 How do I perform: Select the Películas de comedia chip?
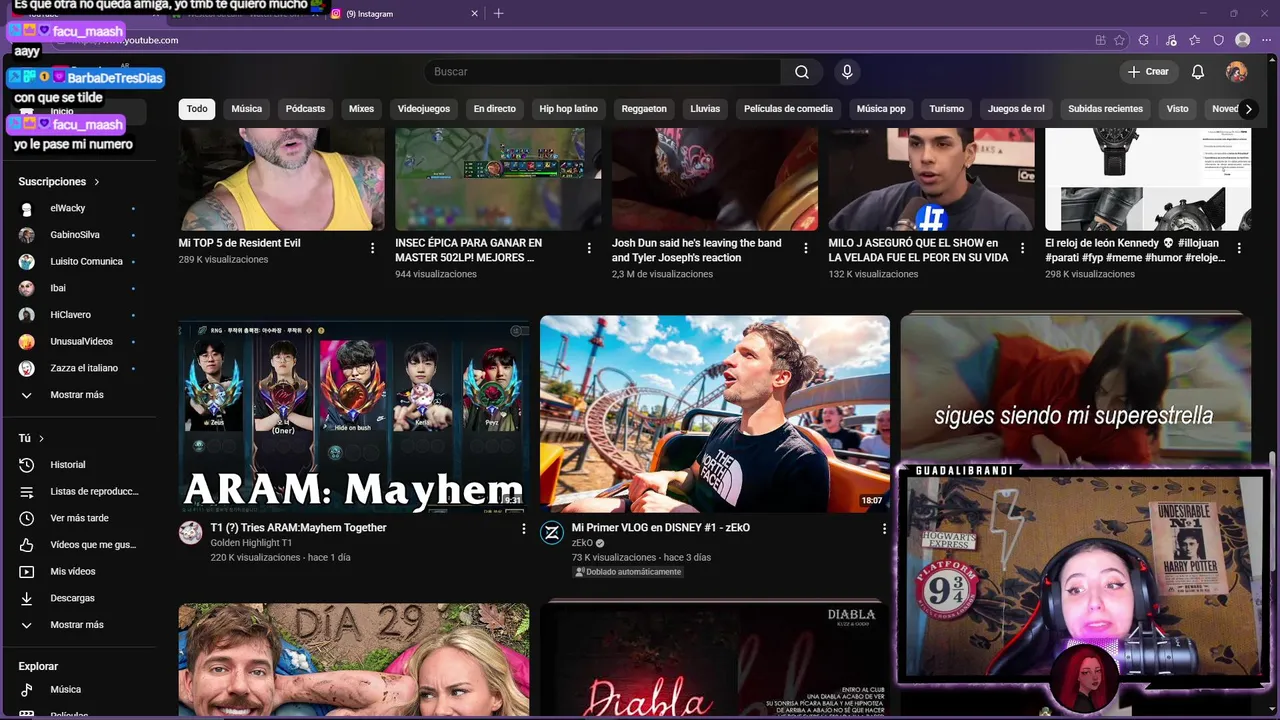788,109
